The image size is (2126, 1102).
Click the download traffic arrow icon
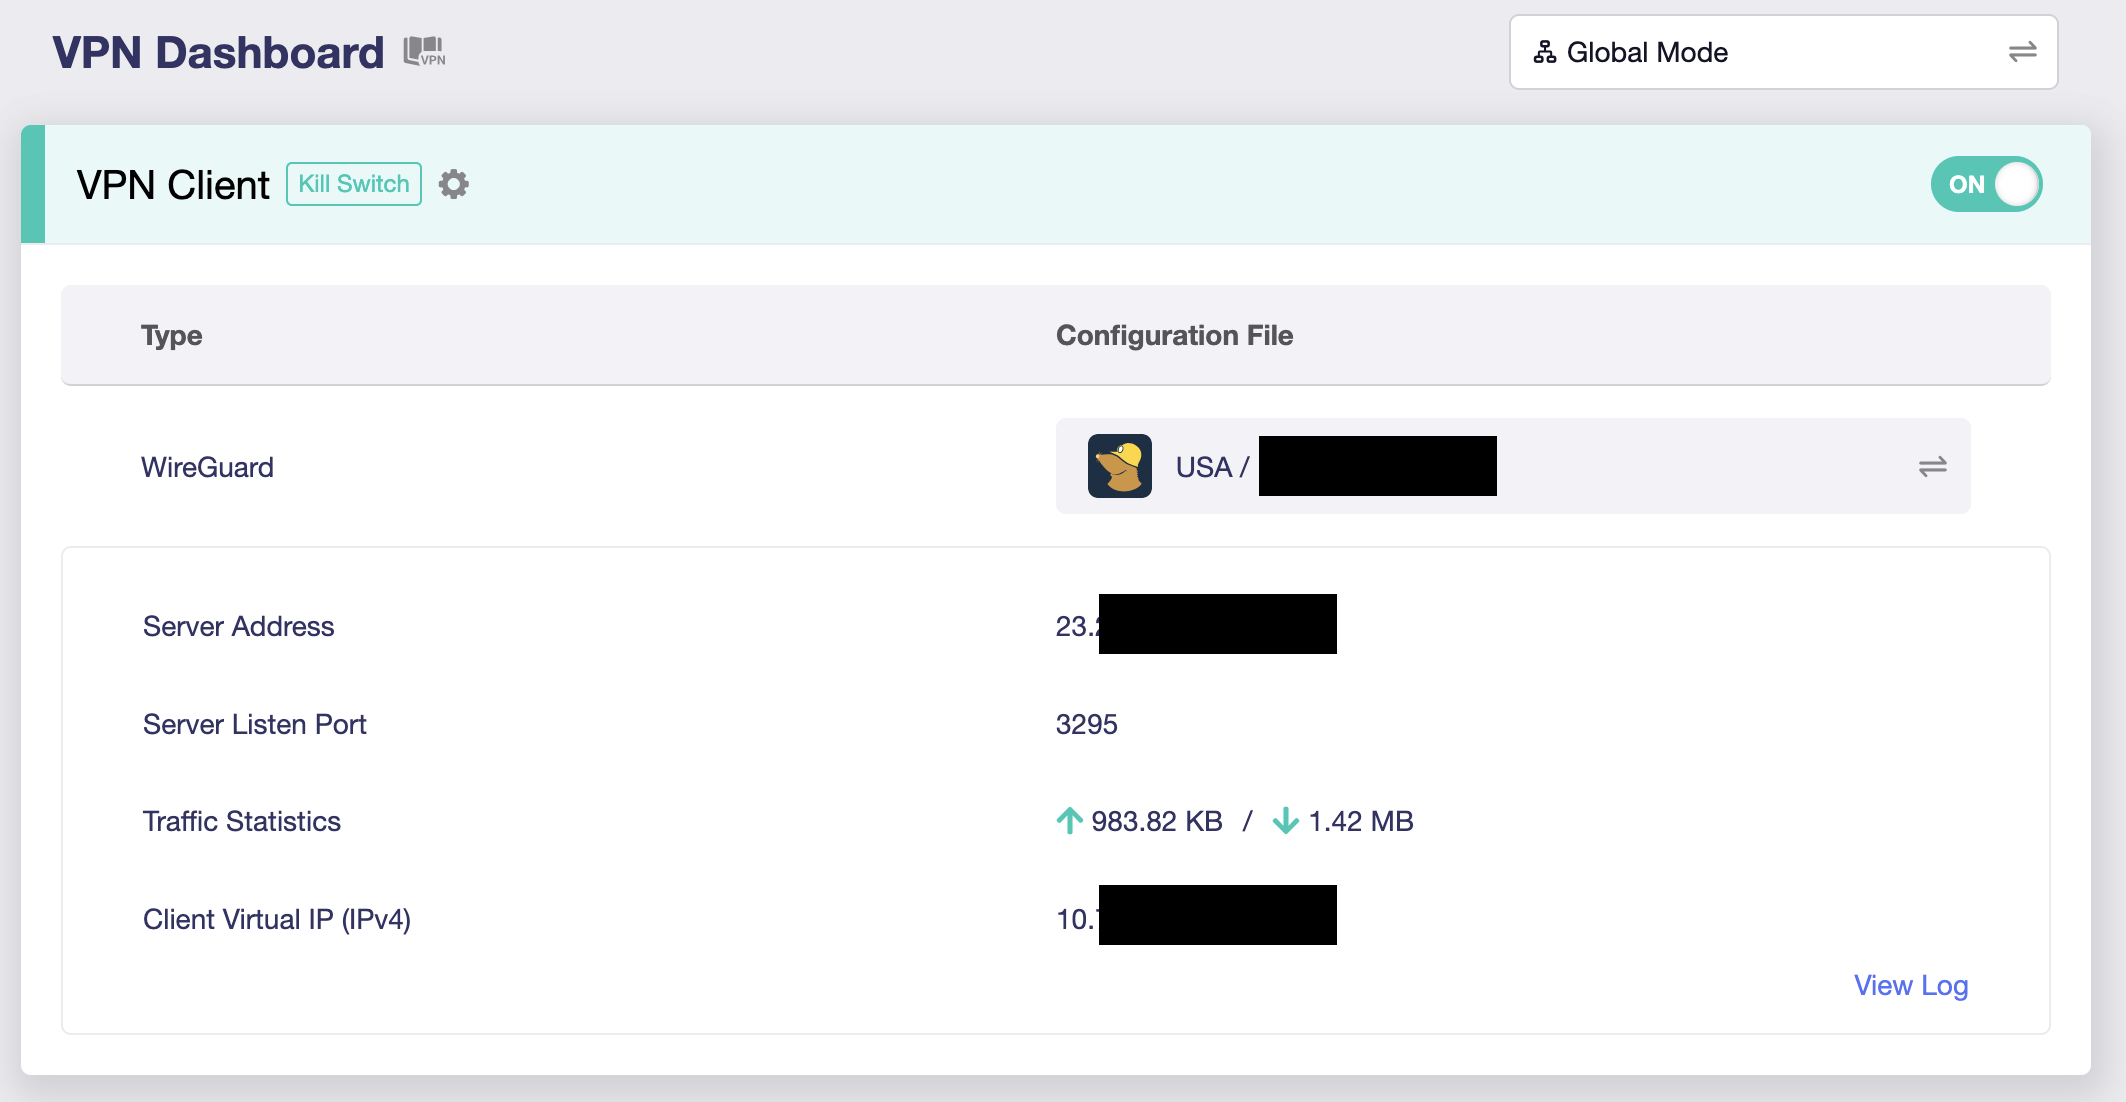tap(1285, 821)
